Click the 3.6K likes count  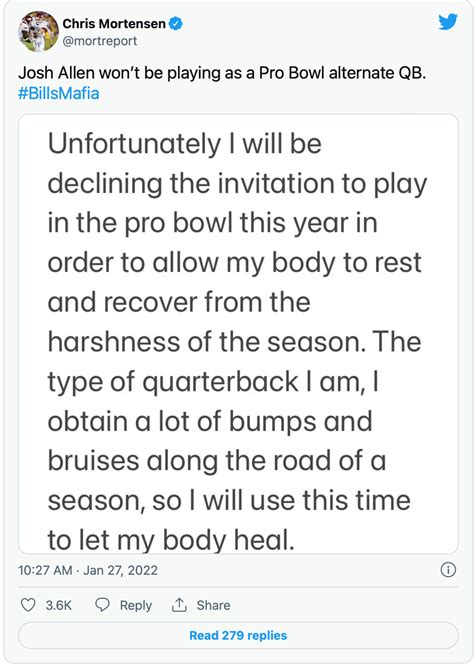coord(59,605)
